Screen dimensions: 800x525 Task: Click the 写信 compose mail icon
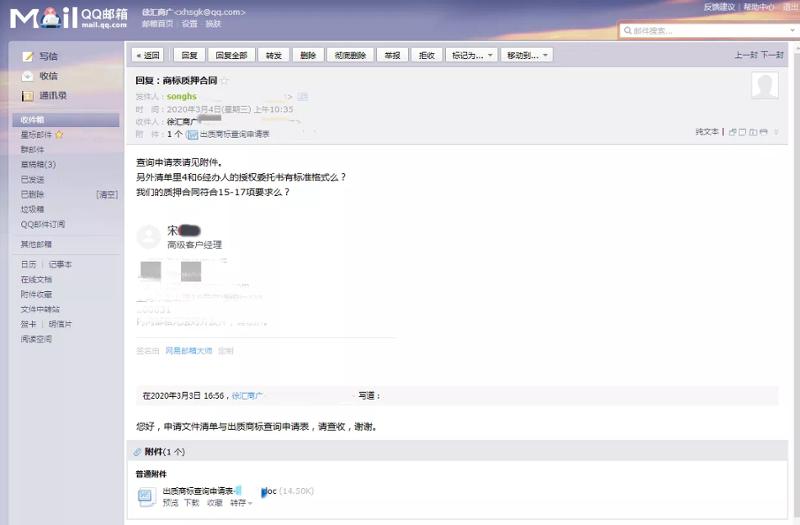click(x=28, y=56)
